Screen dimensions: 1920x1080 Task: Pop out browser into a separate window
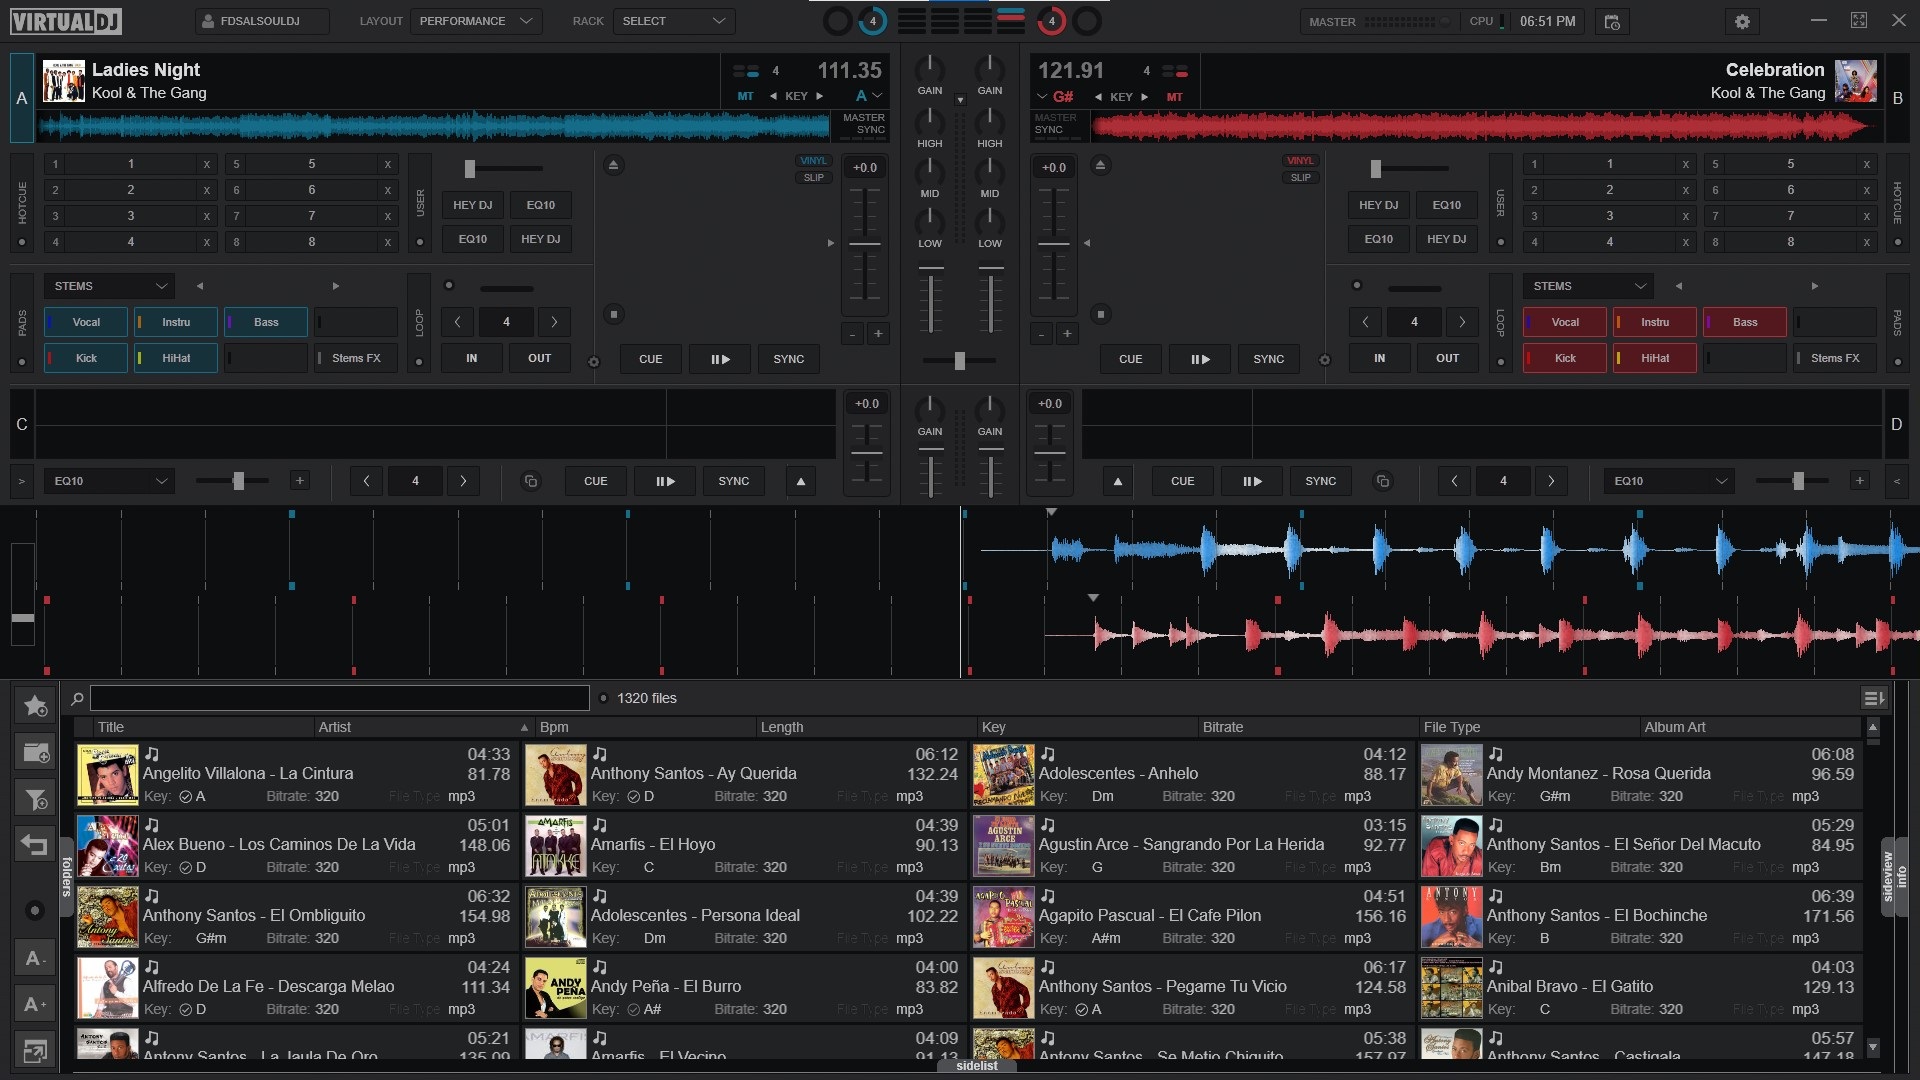point(35,1051)
